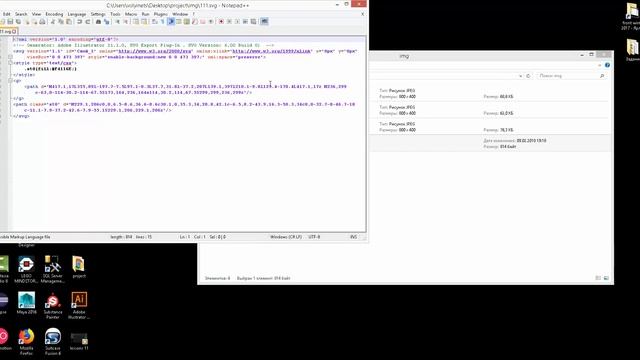
Task: Expand the Explorer ribbon chevron
Action: (599, 65)
